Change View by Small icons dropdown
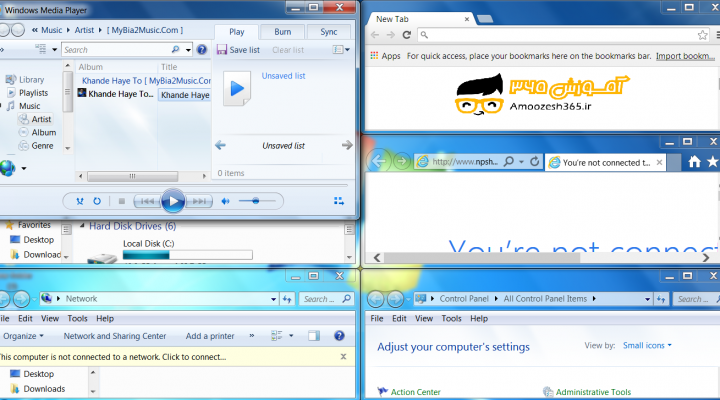720x400 pixels. (647, 345)
